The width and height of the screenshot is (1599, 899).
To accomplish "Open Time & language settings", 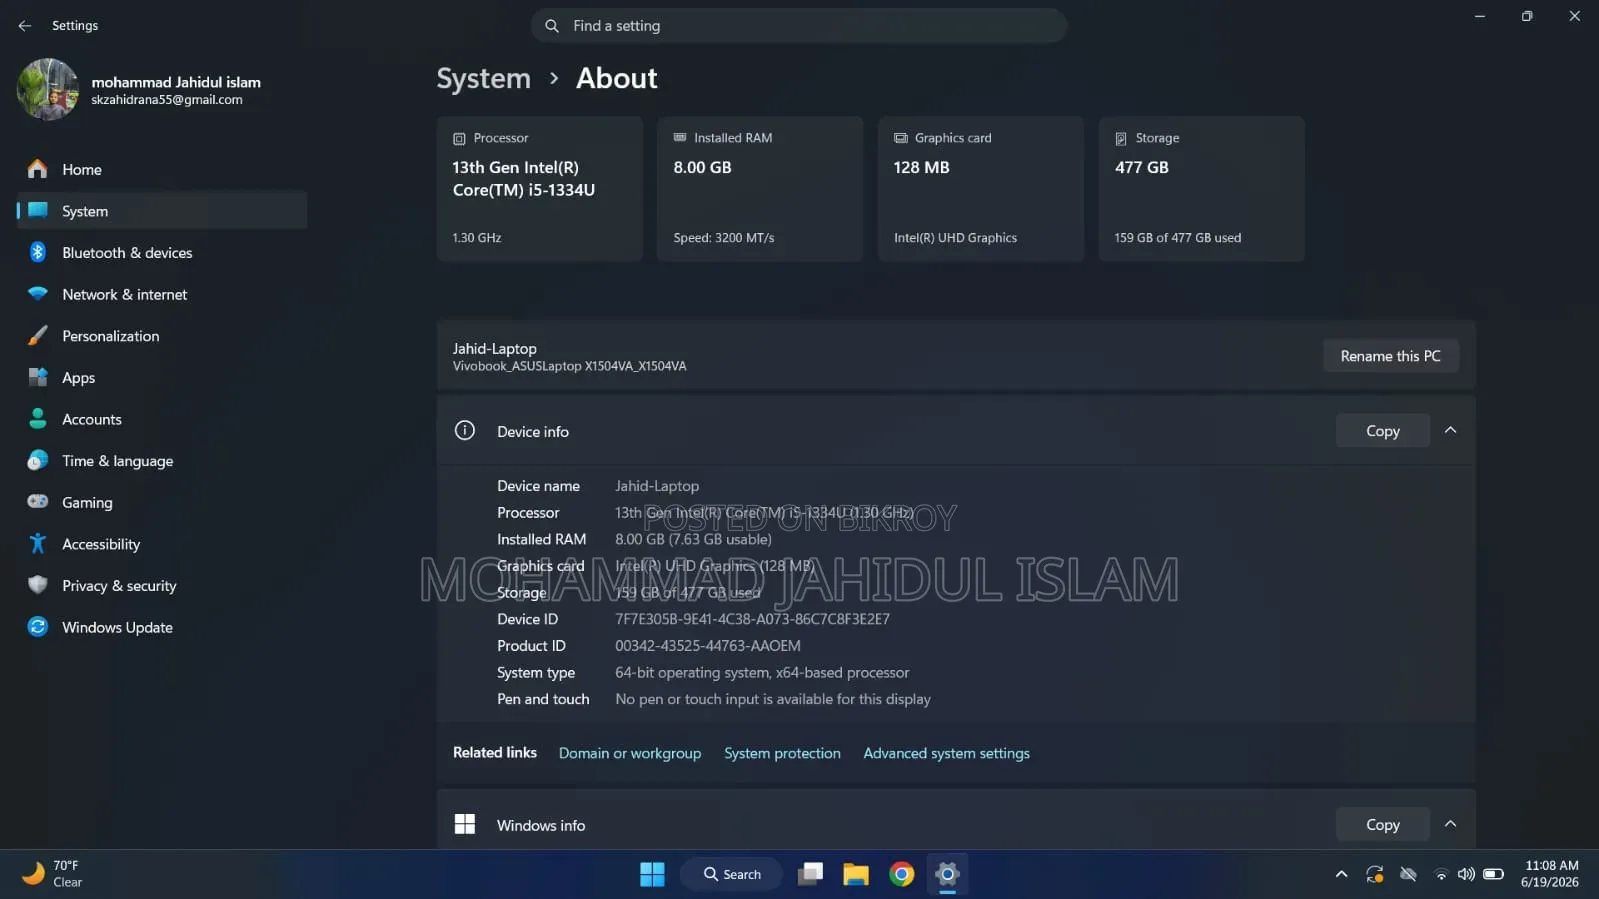I will click(x=162, y=461).
